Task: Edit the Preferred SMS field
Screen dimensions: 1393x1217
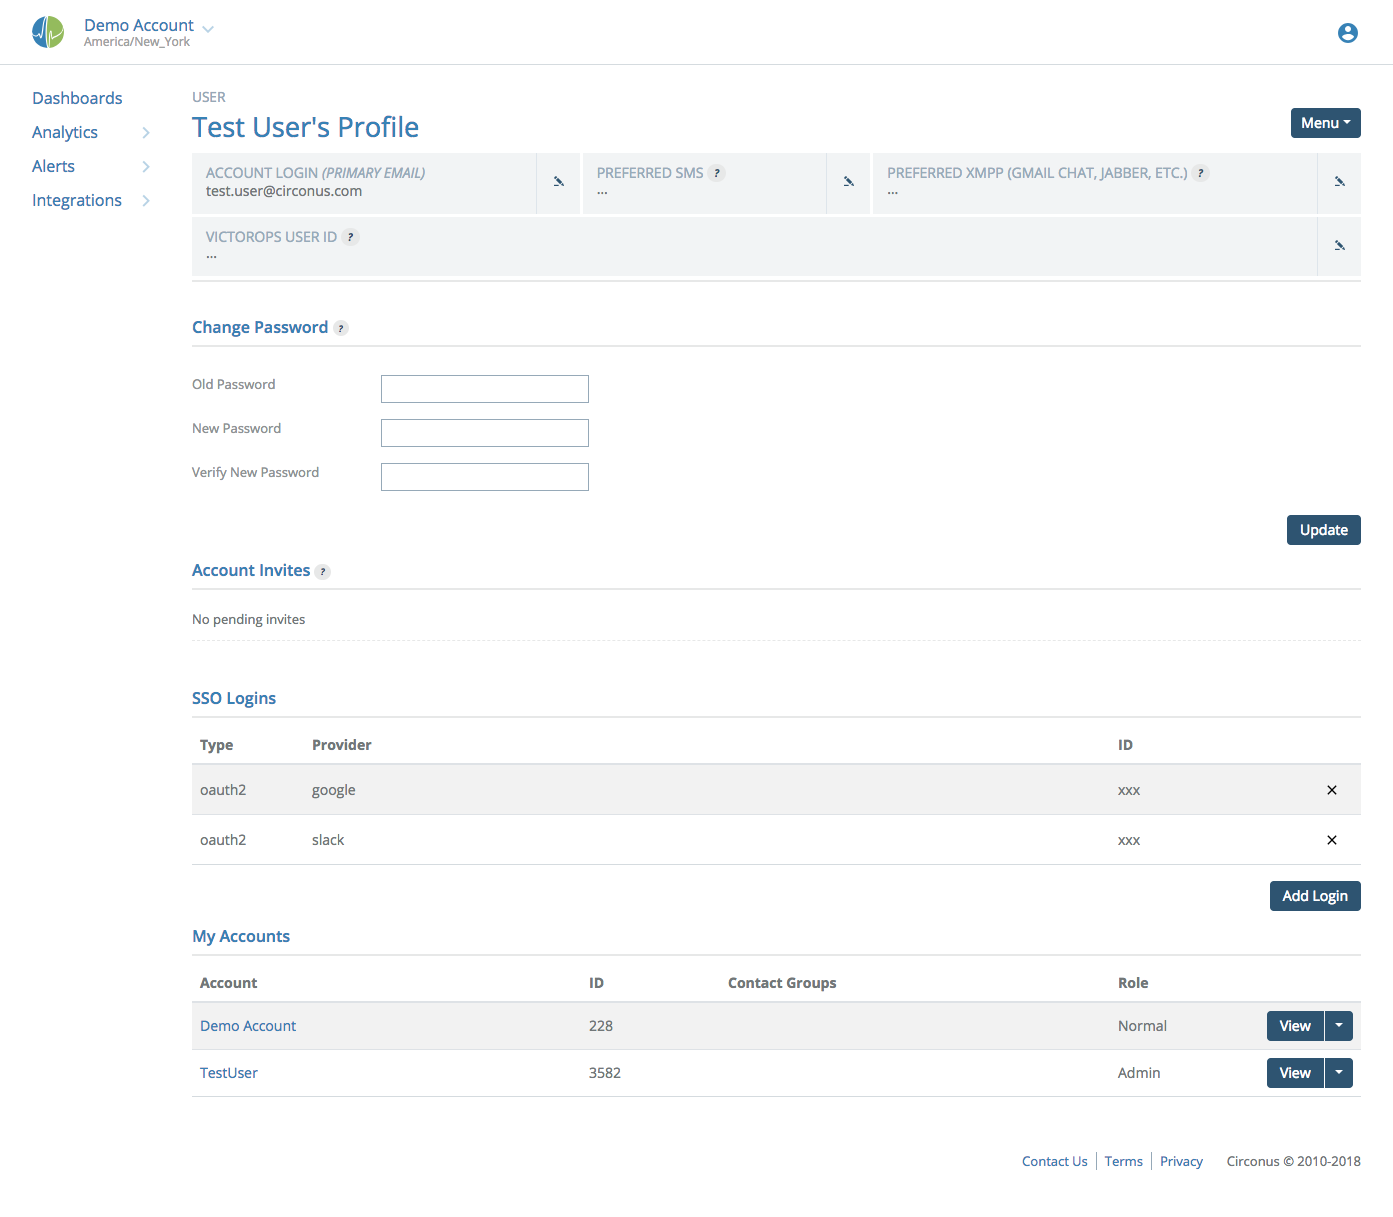Action: [848, 183]
